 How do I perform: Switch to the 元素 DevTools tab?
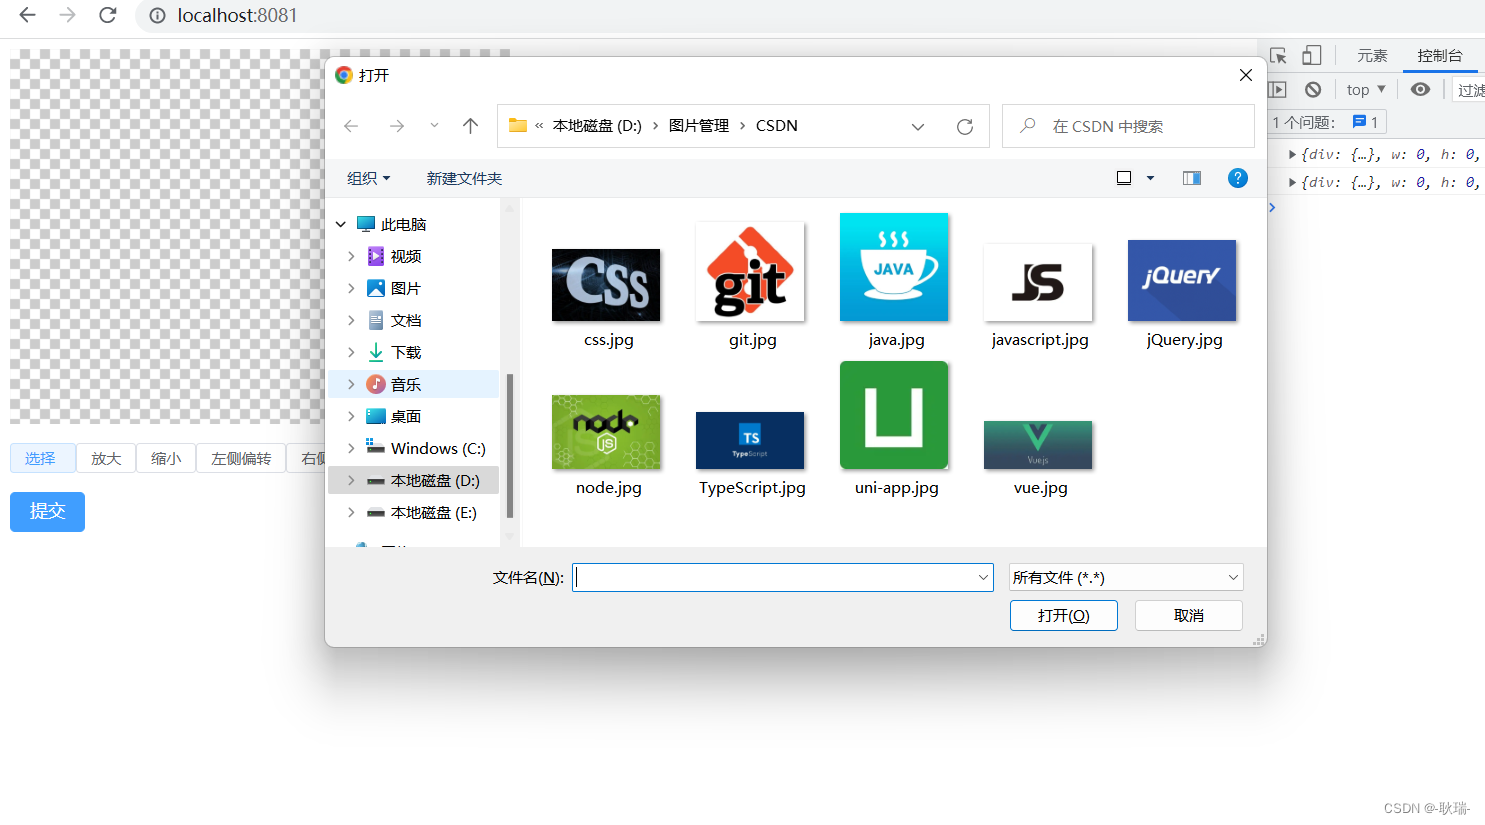click(x=1372, y=56)
